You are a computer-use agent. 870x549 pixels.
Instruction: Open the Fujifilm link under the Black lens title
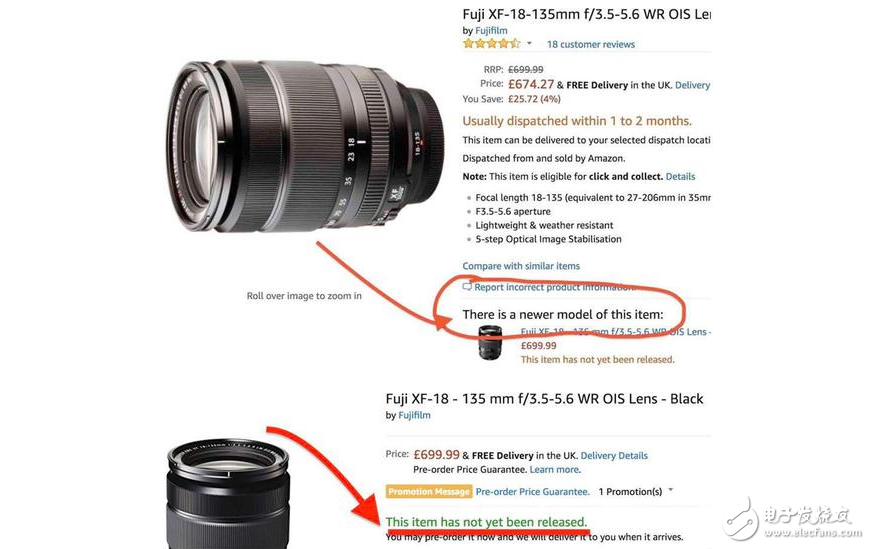click(414, 415)
